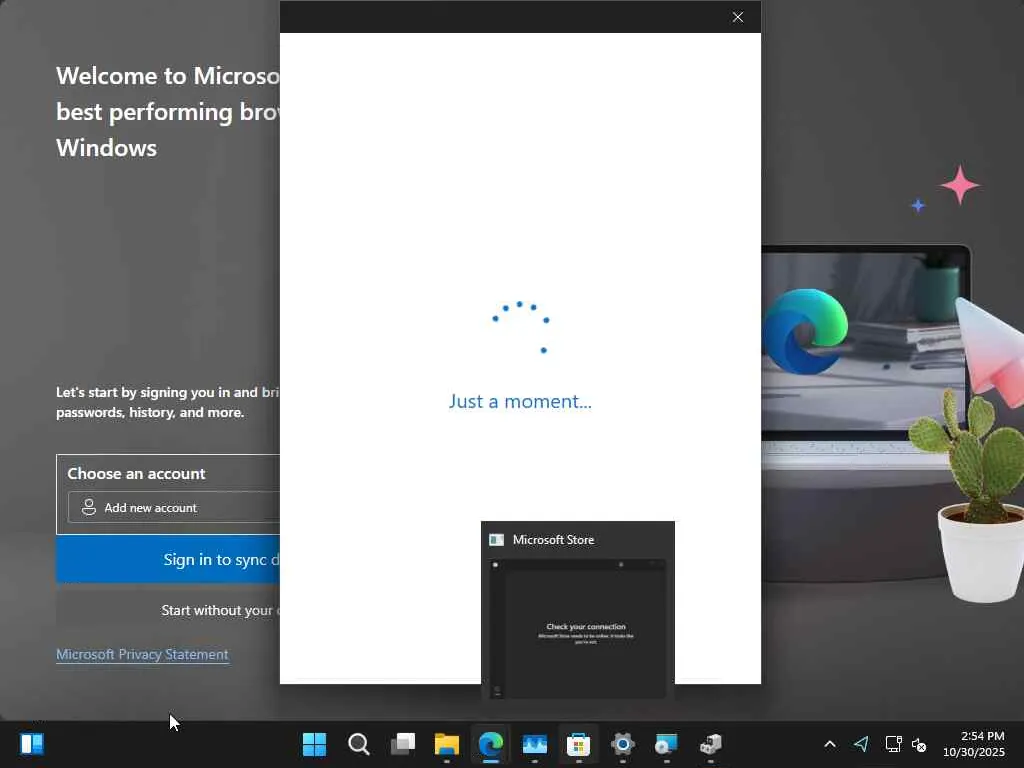
Task: Open Task View on the taskbar
Action: tap(403, 744)
